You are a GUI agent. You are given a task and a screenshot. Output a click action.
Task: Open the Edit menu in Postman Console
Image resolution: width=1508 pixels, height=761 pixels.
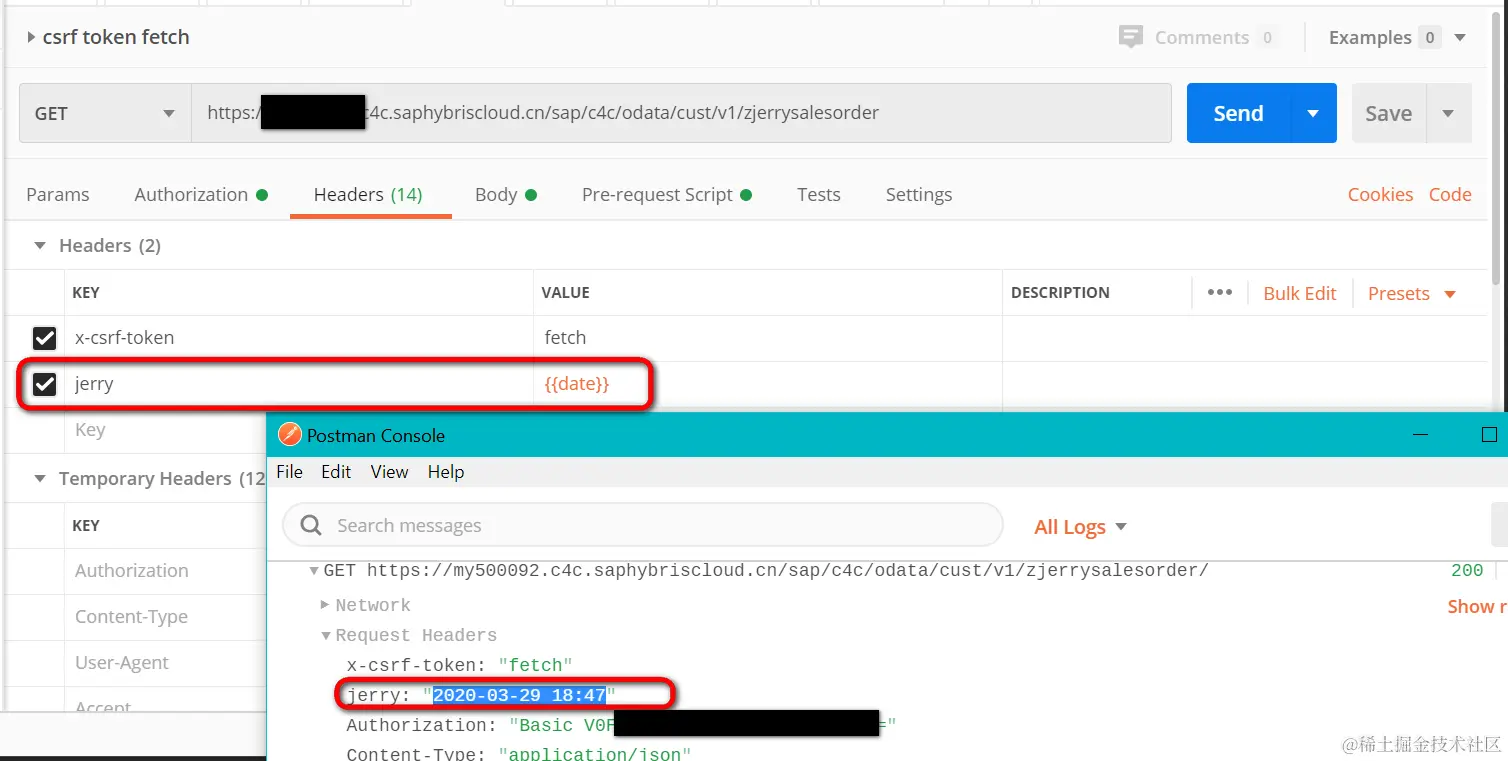point(336,472)
